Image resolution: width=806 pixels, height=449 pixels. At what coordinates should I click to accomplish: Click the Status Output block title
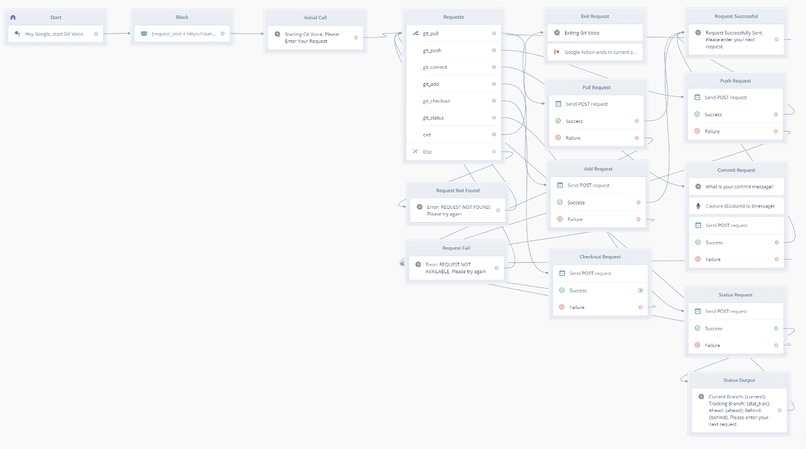739,380
